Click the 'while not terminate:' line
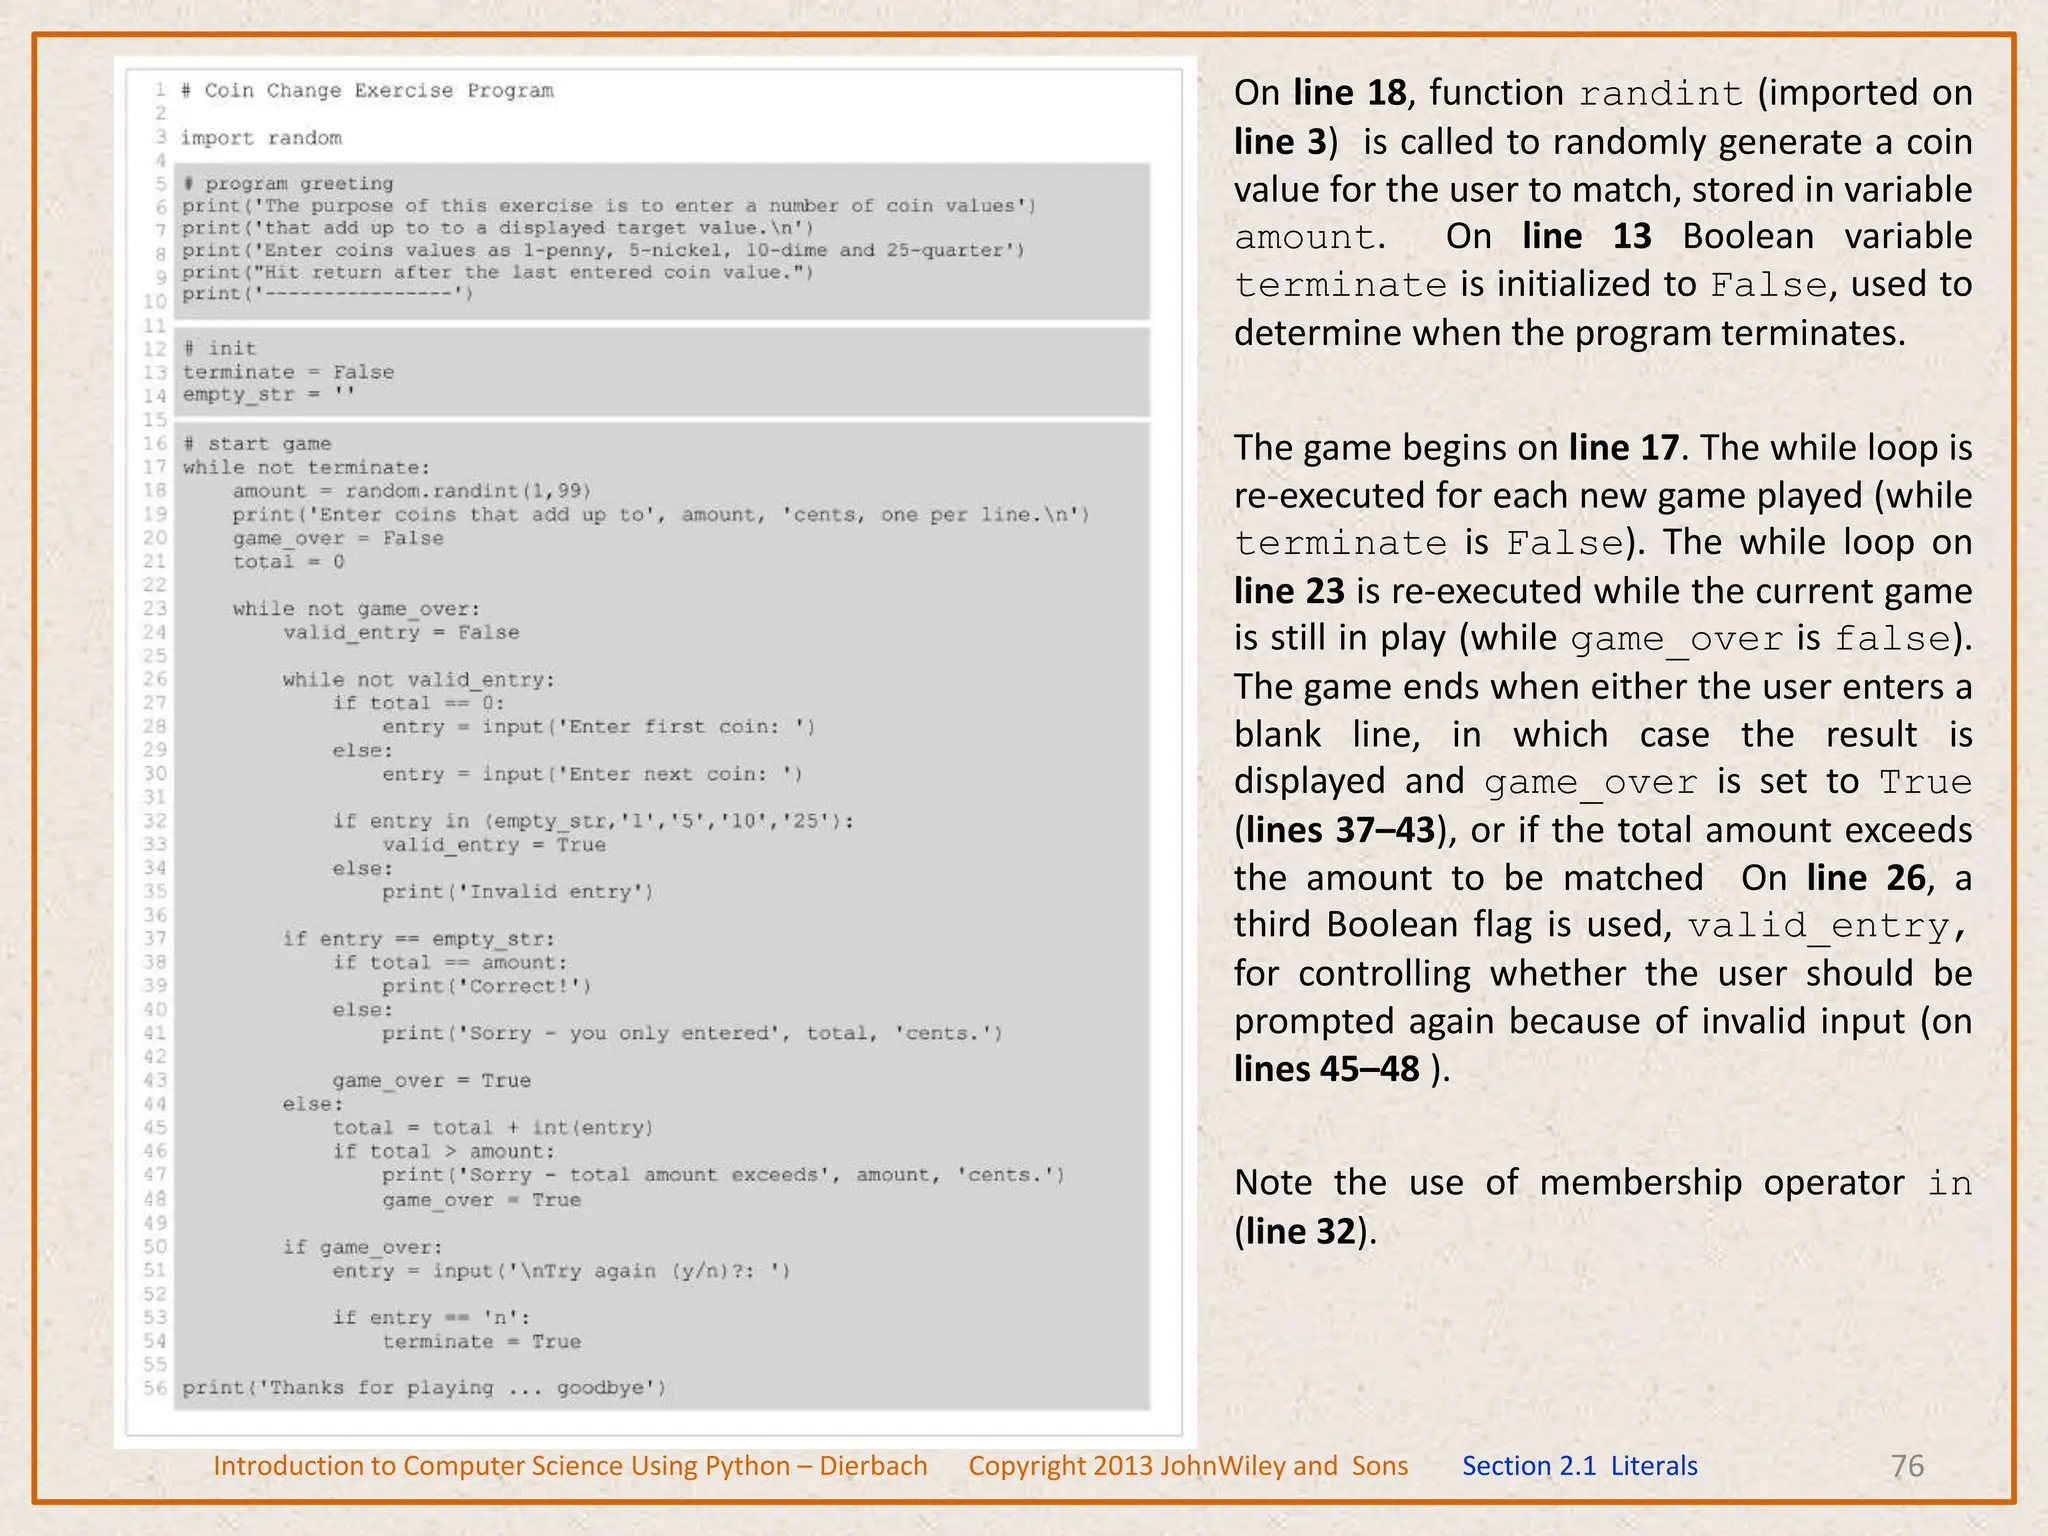This screenshot has height=1536, width=2048. click(x=306, y=467)
